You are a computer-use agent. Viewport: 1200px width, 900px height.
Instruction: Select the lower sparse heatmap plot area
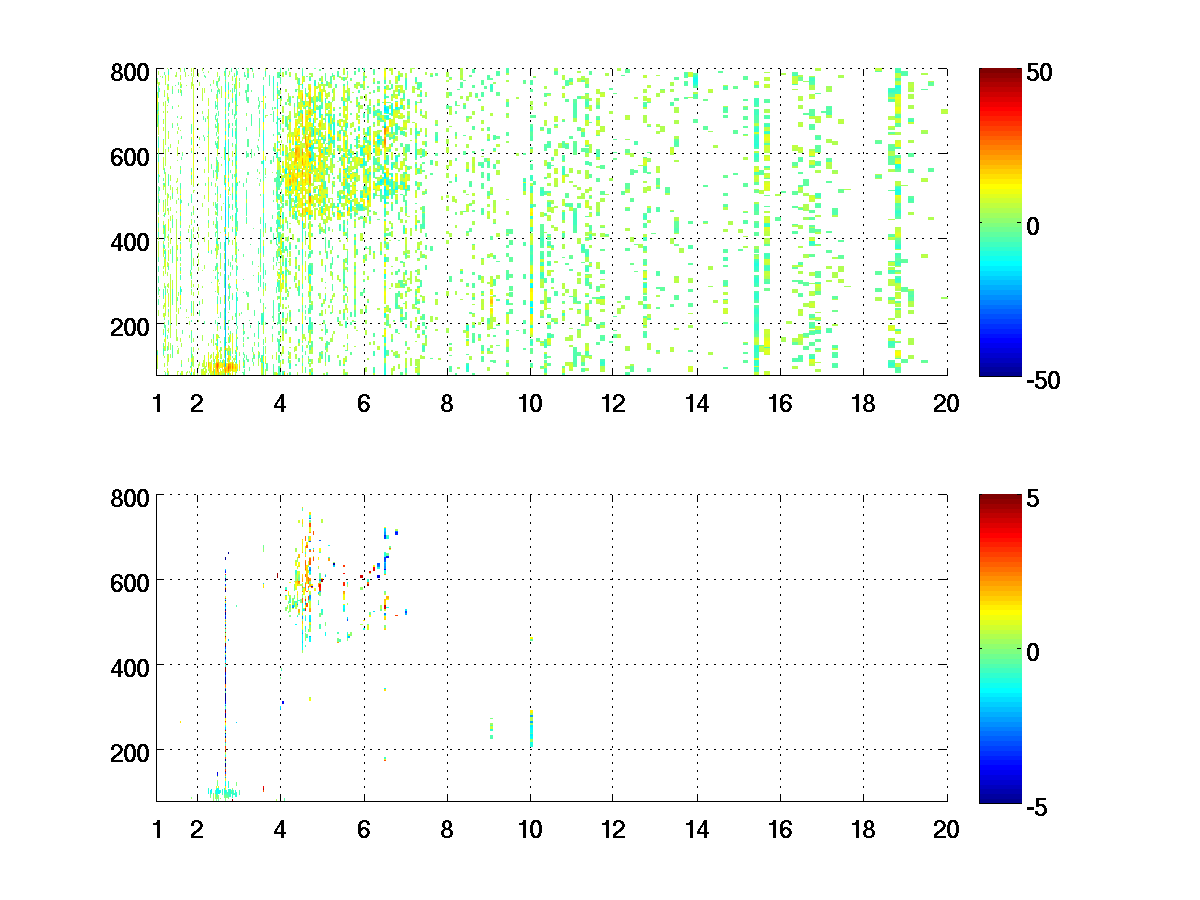coord(552,647)
